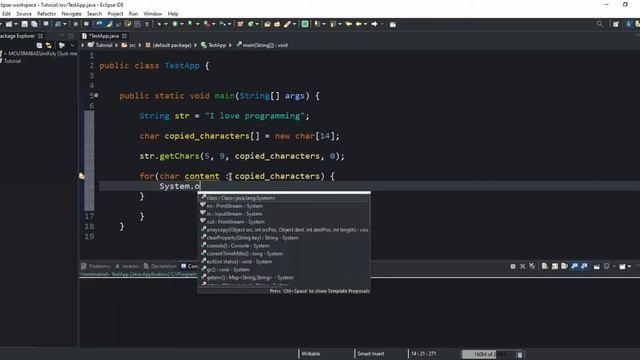Click the Quick Access magnifier icon
640x360 pixels.
(600, 24)
